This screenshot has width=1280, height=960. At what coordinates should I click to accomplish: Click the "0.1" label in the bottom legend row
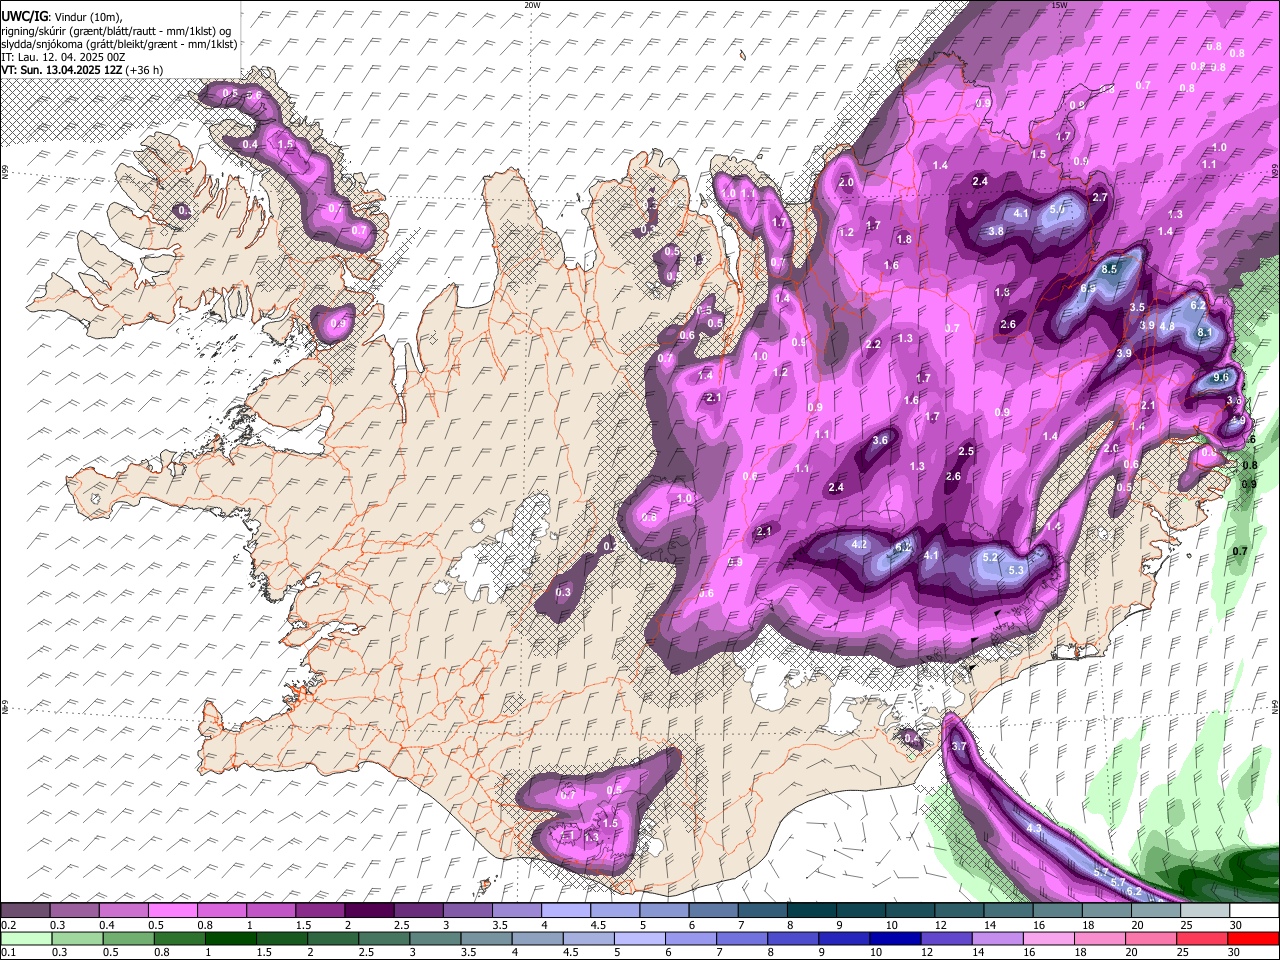point(8,952)
